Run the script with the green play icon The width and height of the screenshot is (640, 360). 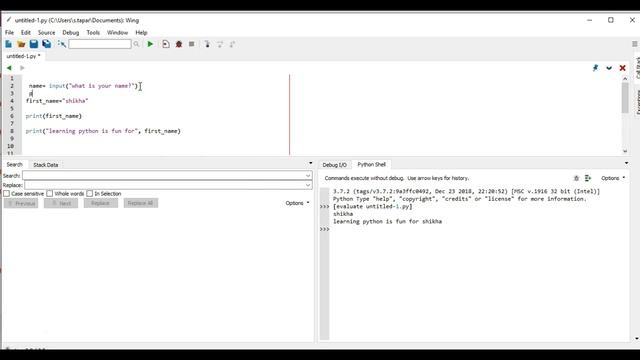[150, 44]
